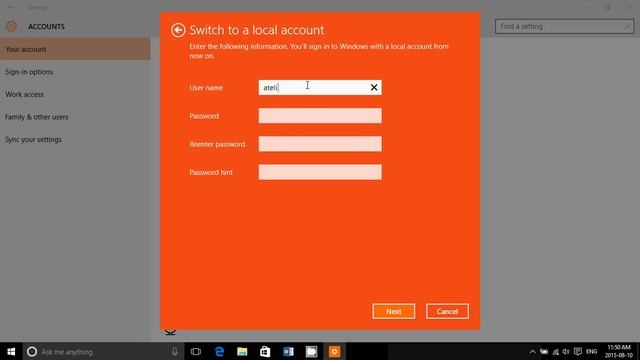
Task: Click the Ask me anything search box
Action: click(102, 351)
